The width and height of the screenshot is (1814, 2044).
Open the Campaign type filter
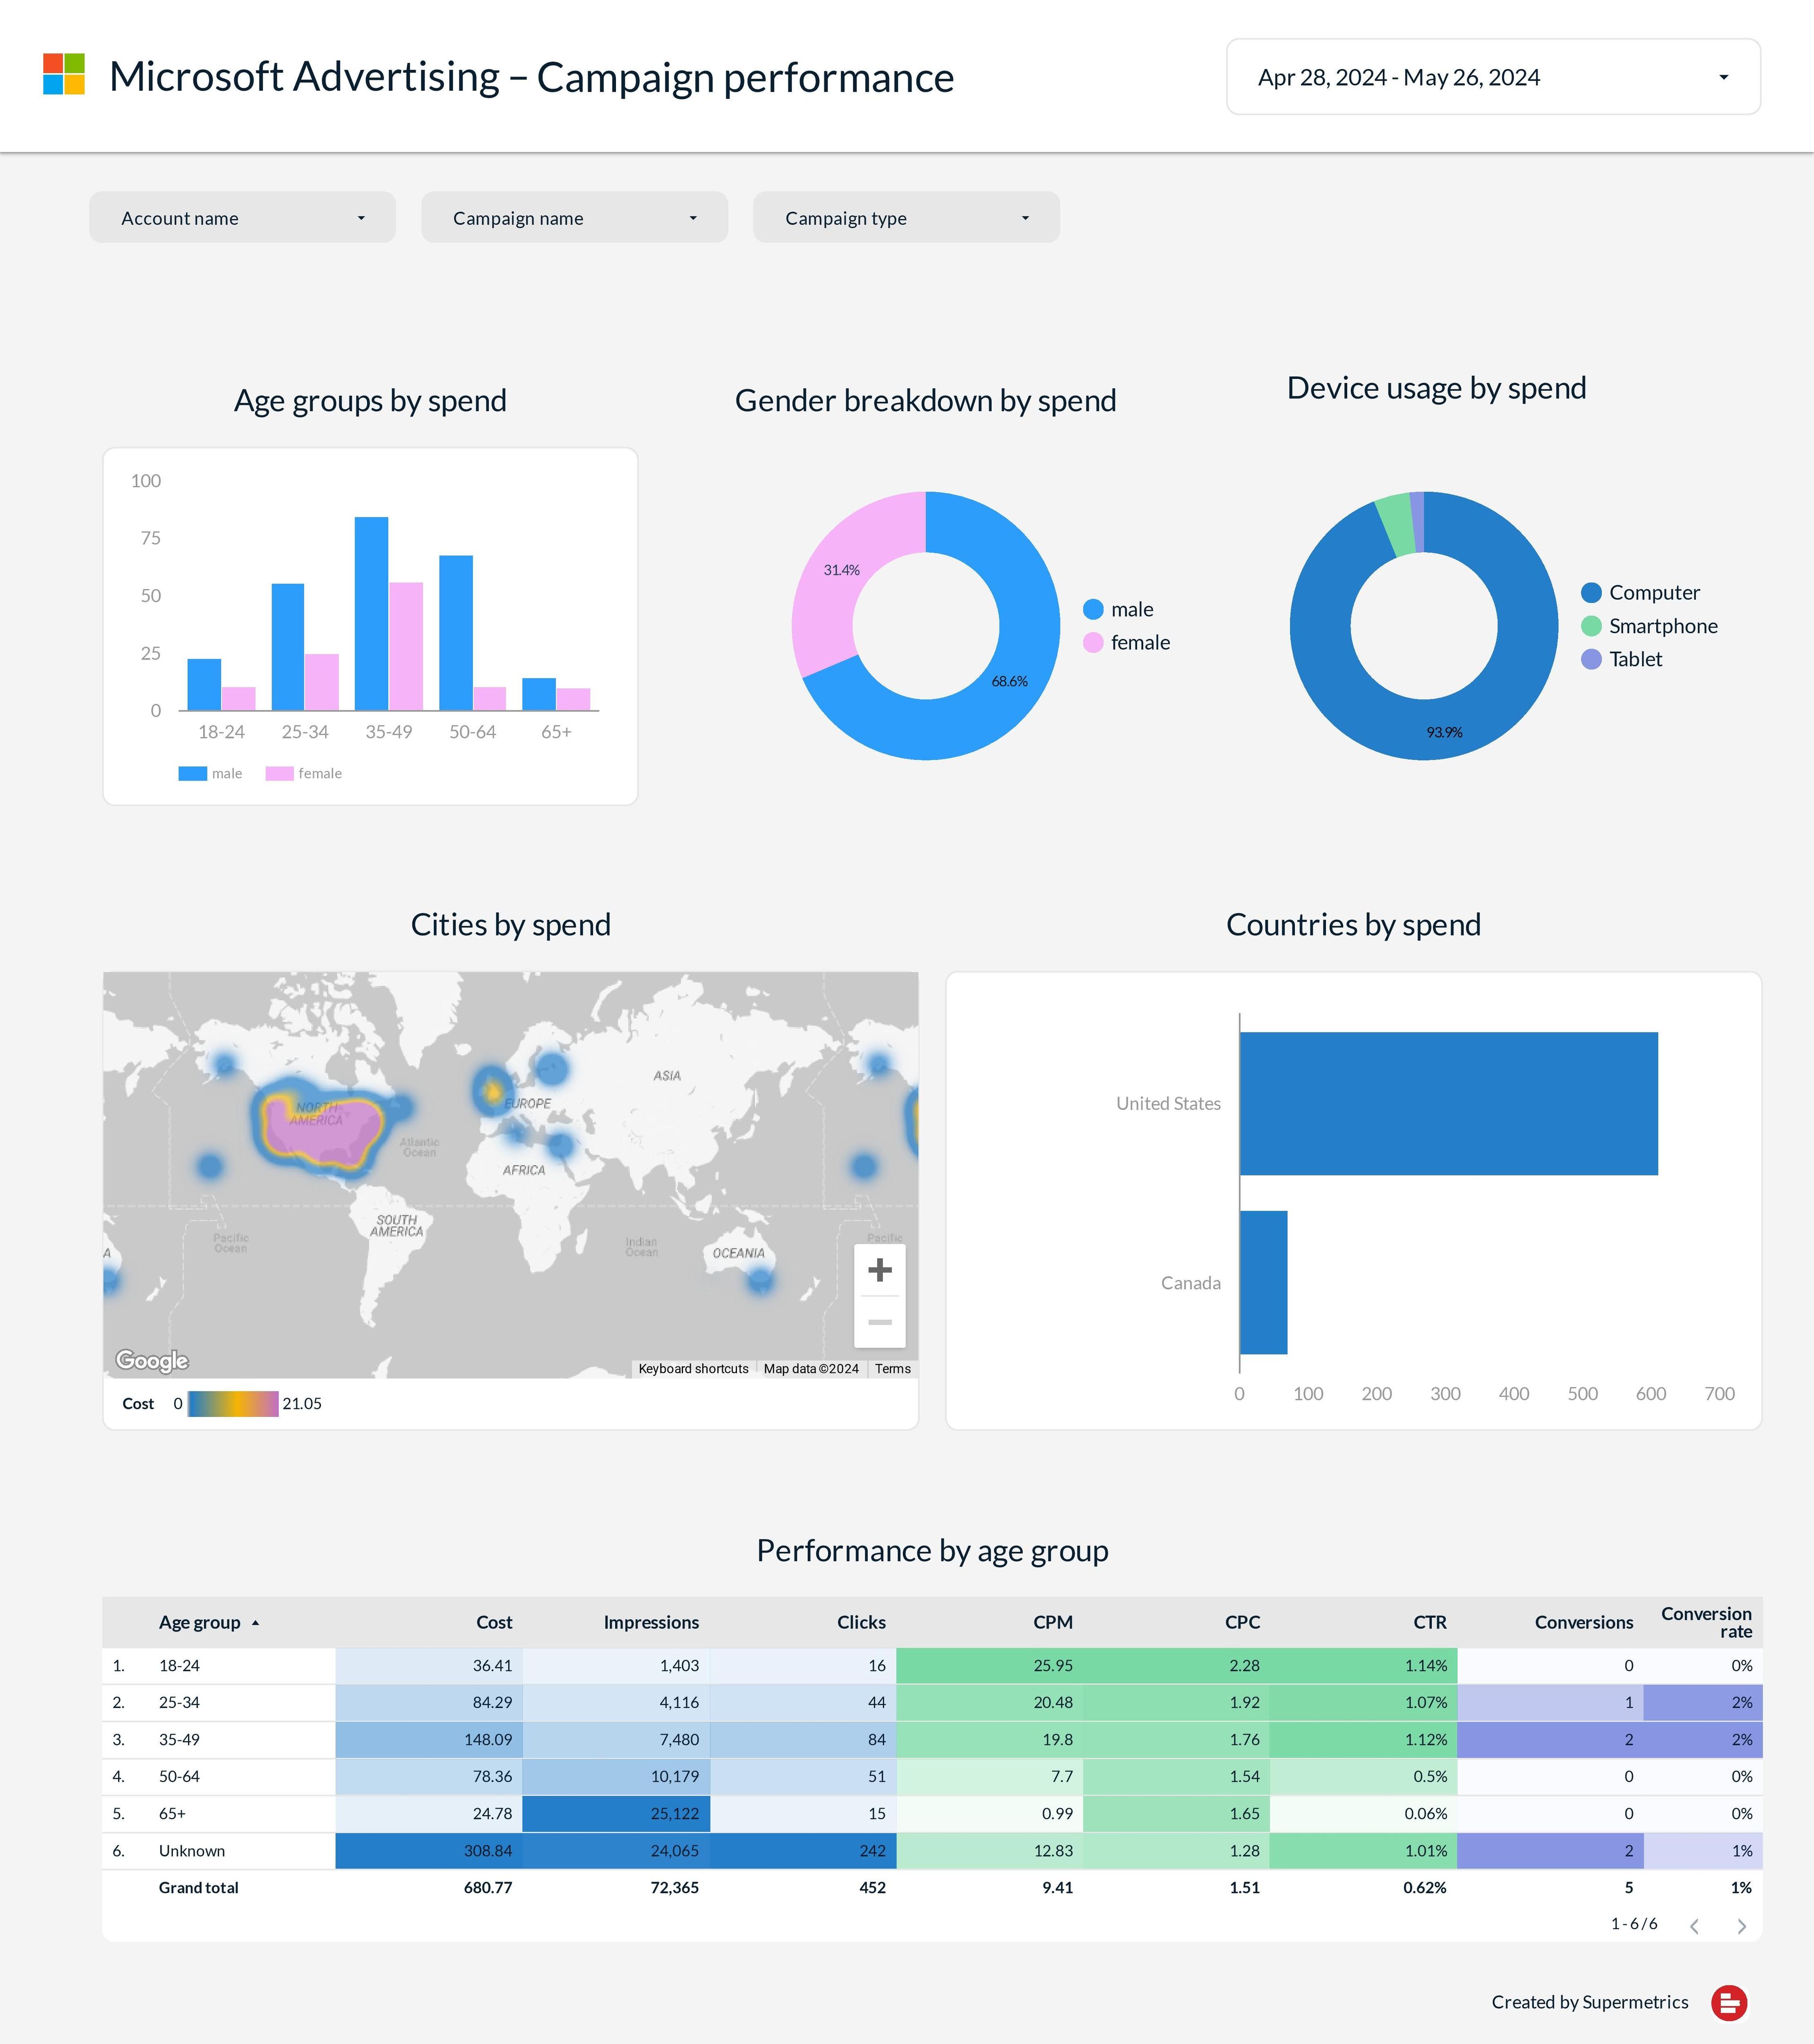tap(905, 218)
